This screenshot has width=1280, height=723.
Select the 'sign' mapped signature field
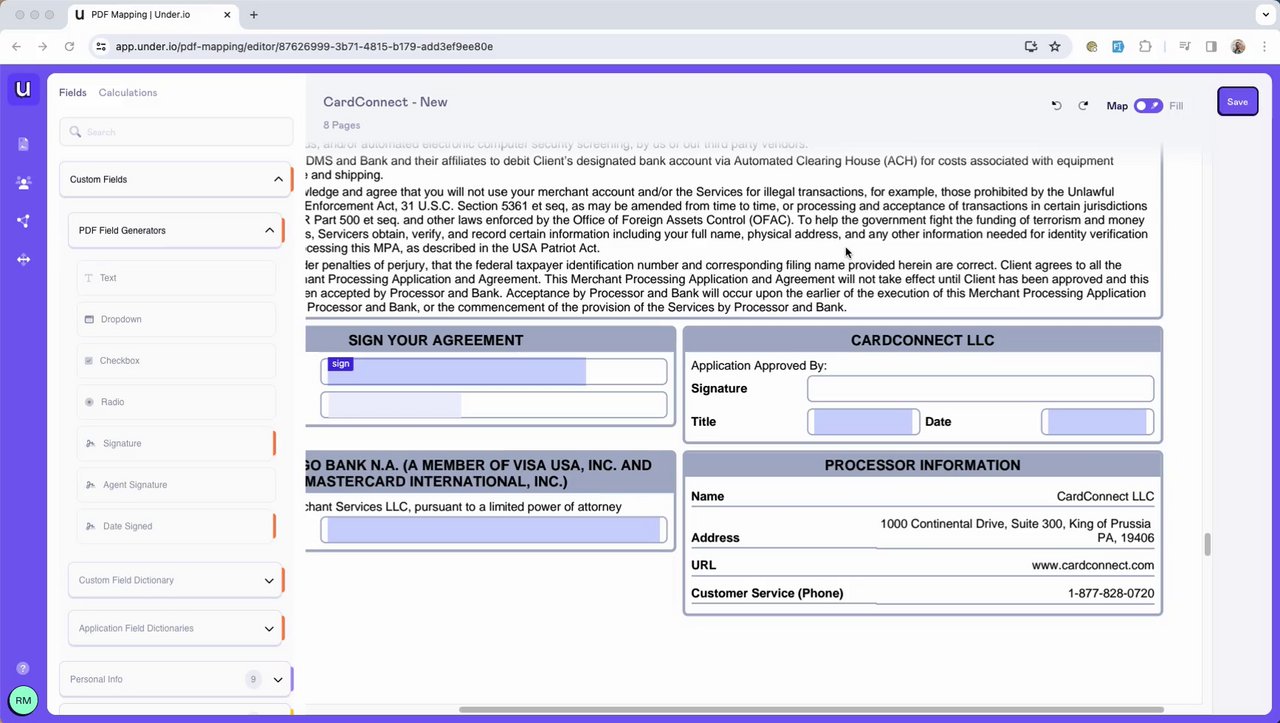[457, 371]
